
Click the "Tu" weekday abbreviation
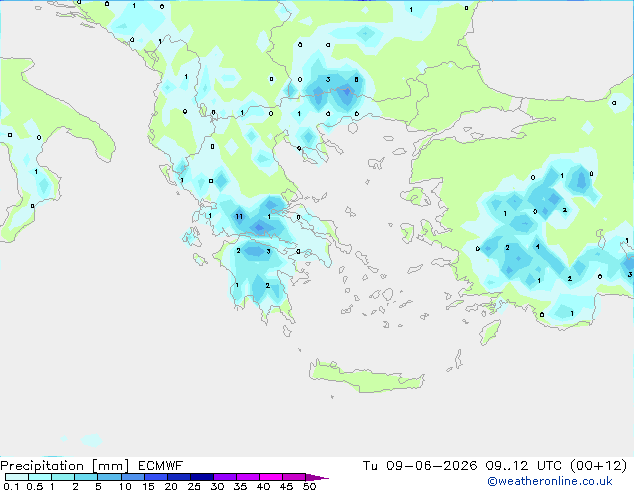(x=370, y=466)
